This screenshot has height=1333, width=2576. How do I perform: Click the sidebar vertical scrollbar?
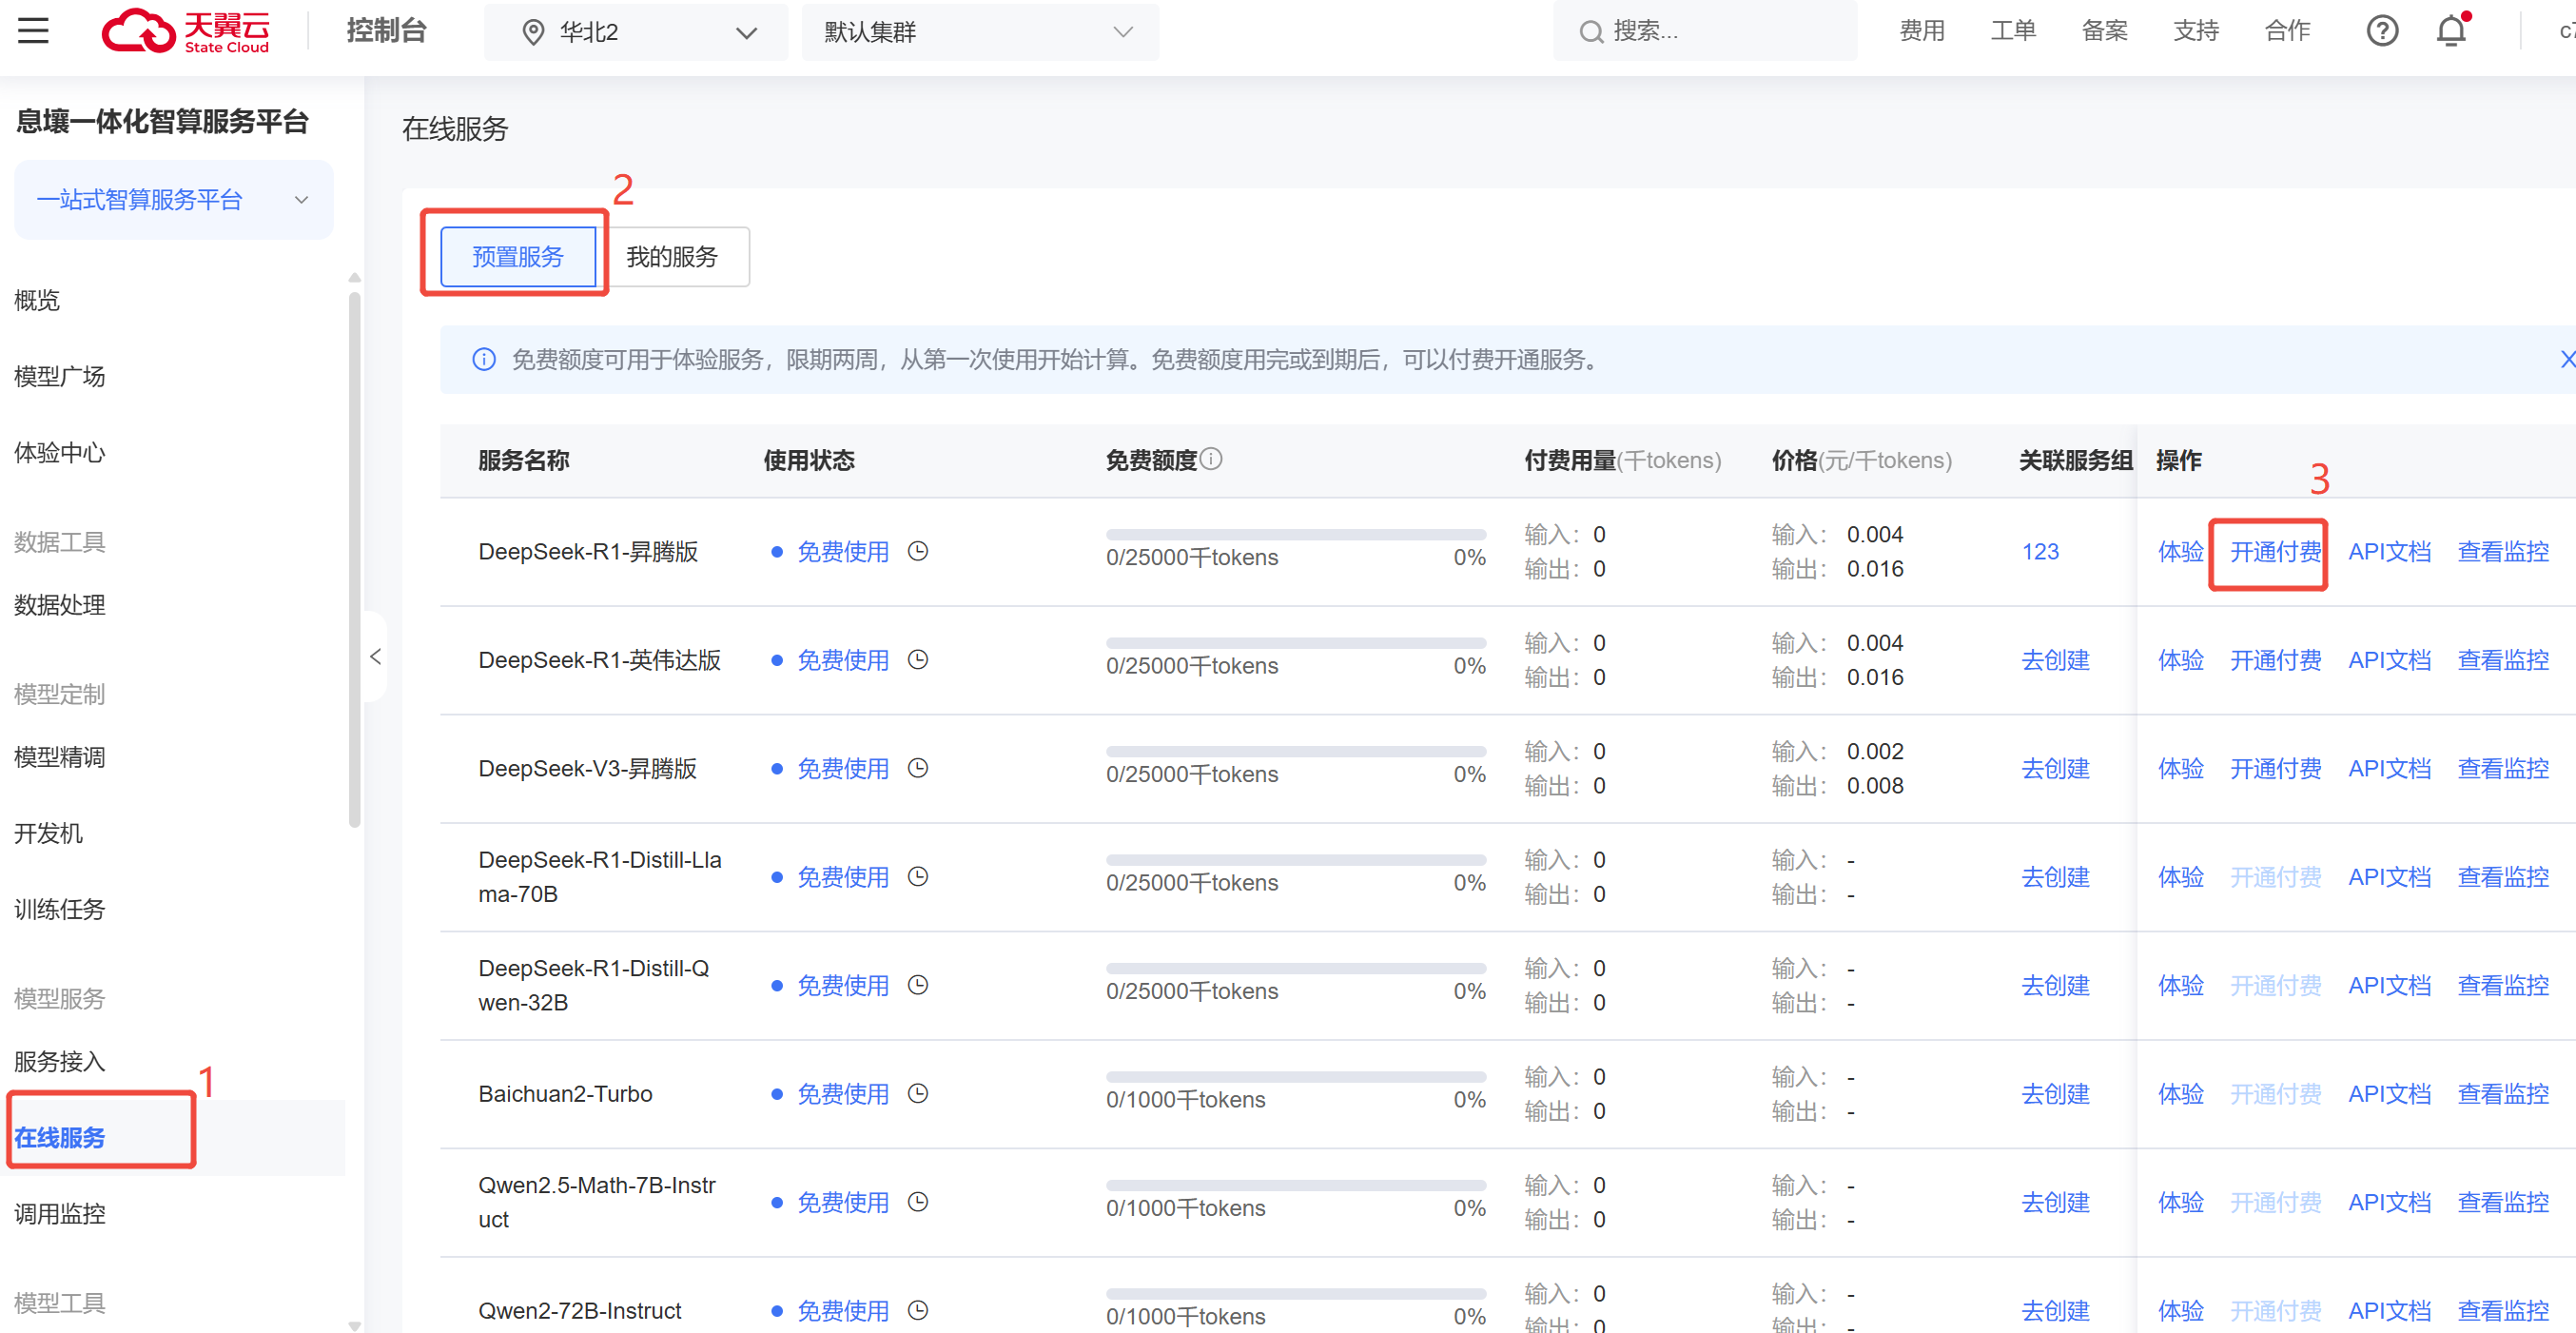[x=354, y=560]
